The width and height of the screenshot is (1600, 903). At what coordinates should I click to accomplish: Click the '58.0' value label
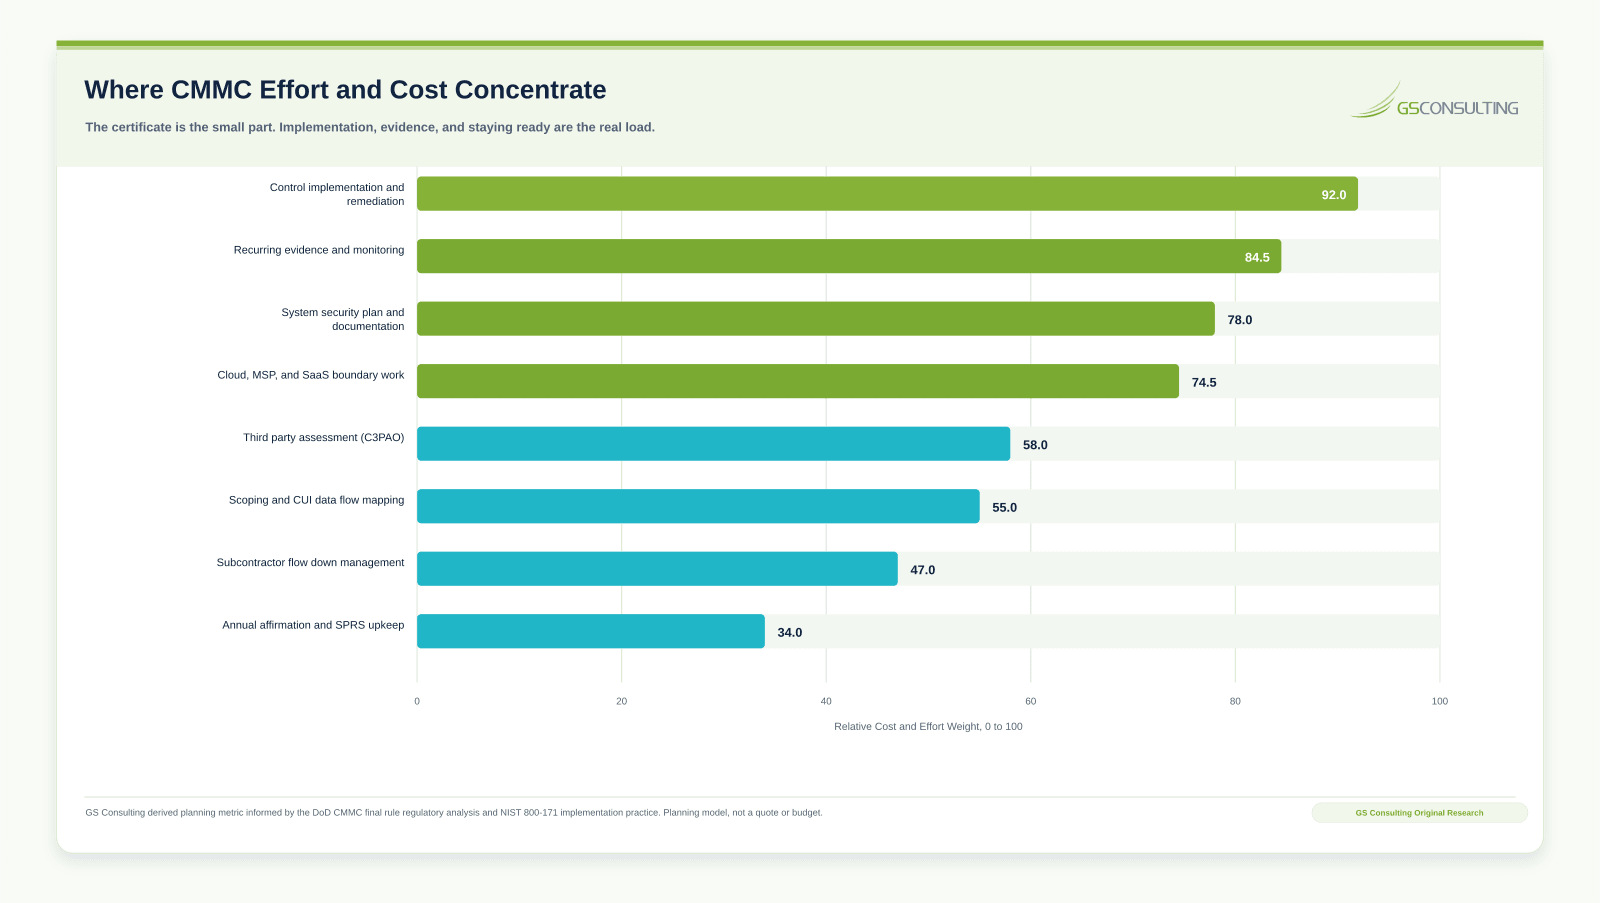(x=1035, y=445)
